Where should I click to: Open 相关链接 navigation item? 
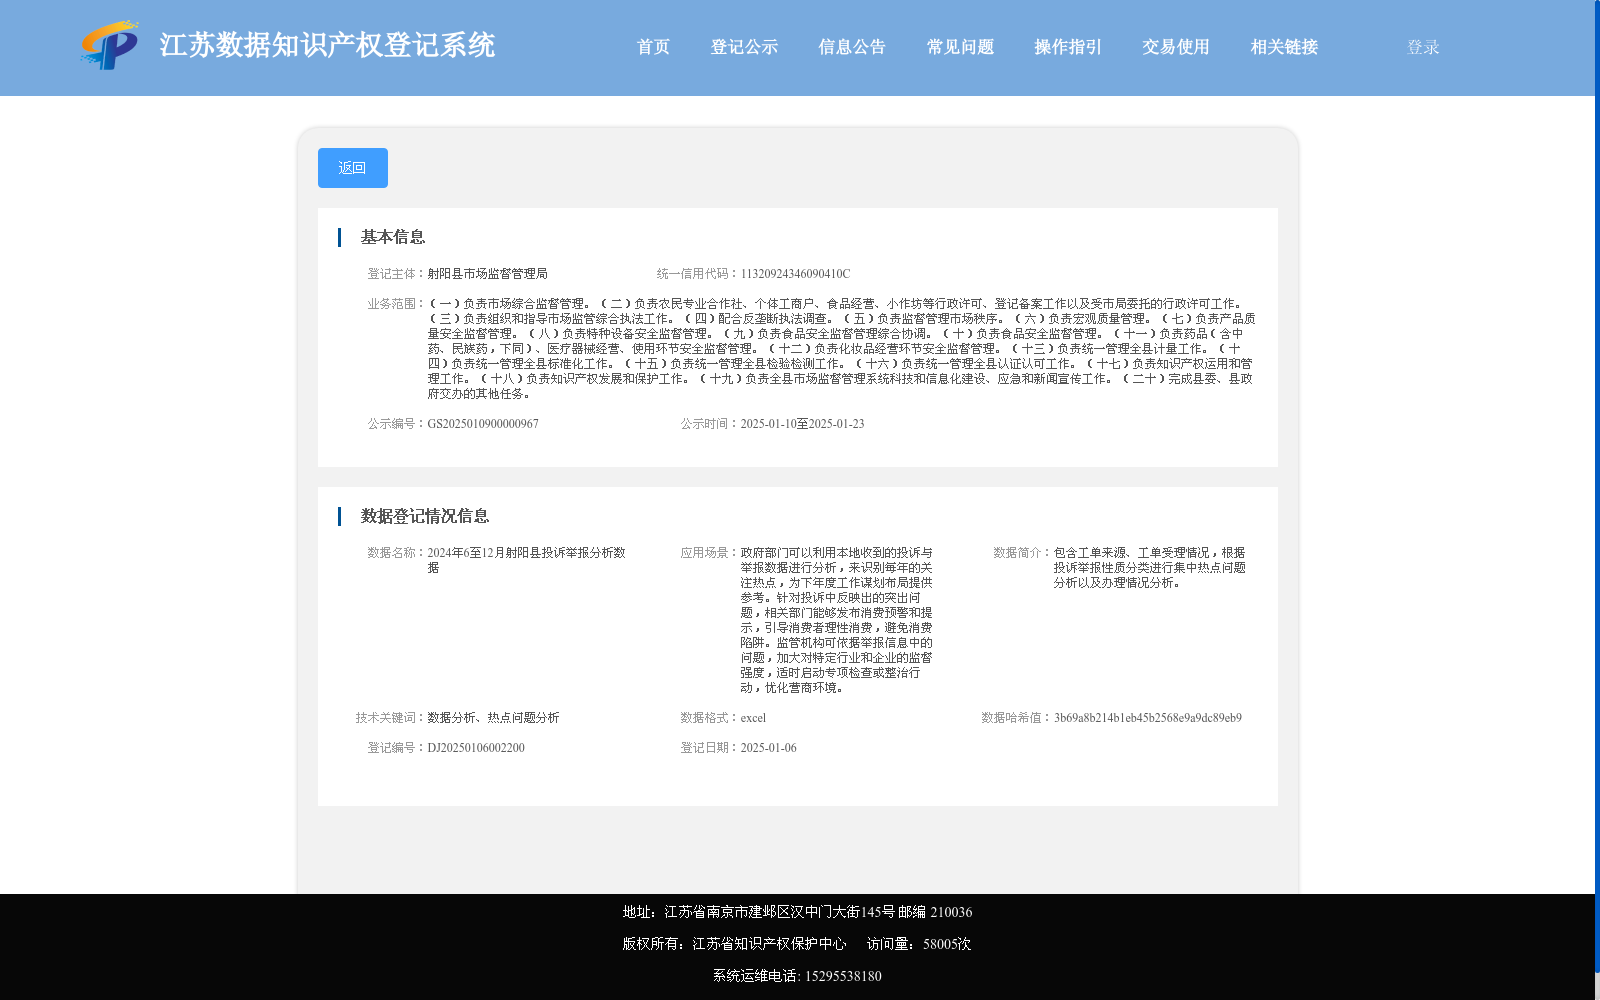coord(1284,47)
